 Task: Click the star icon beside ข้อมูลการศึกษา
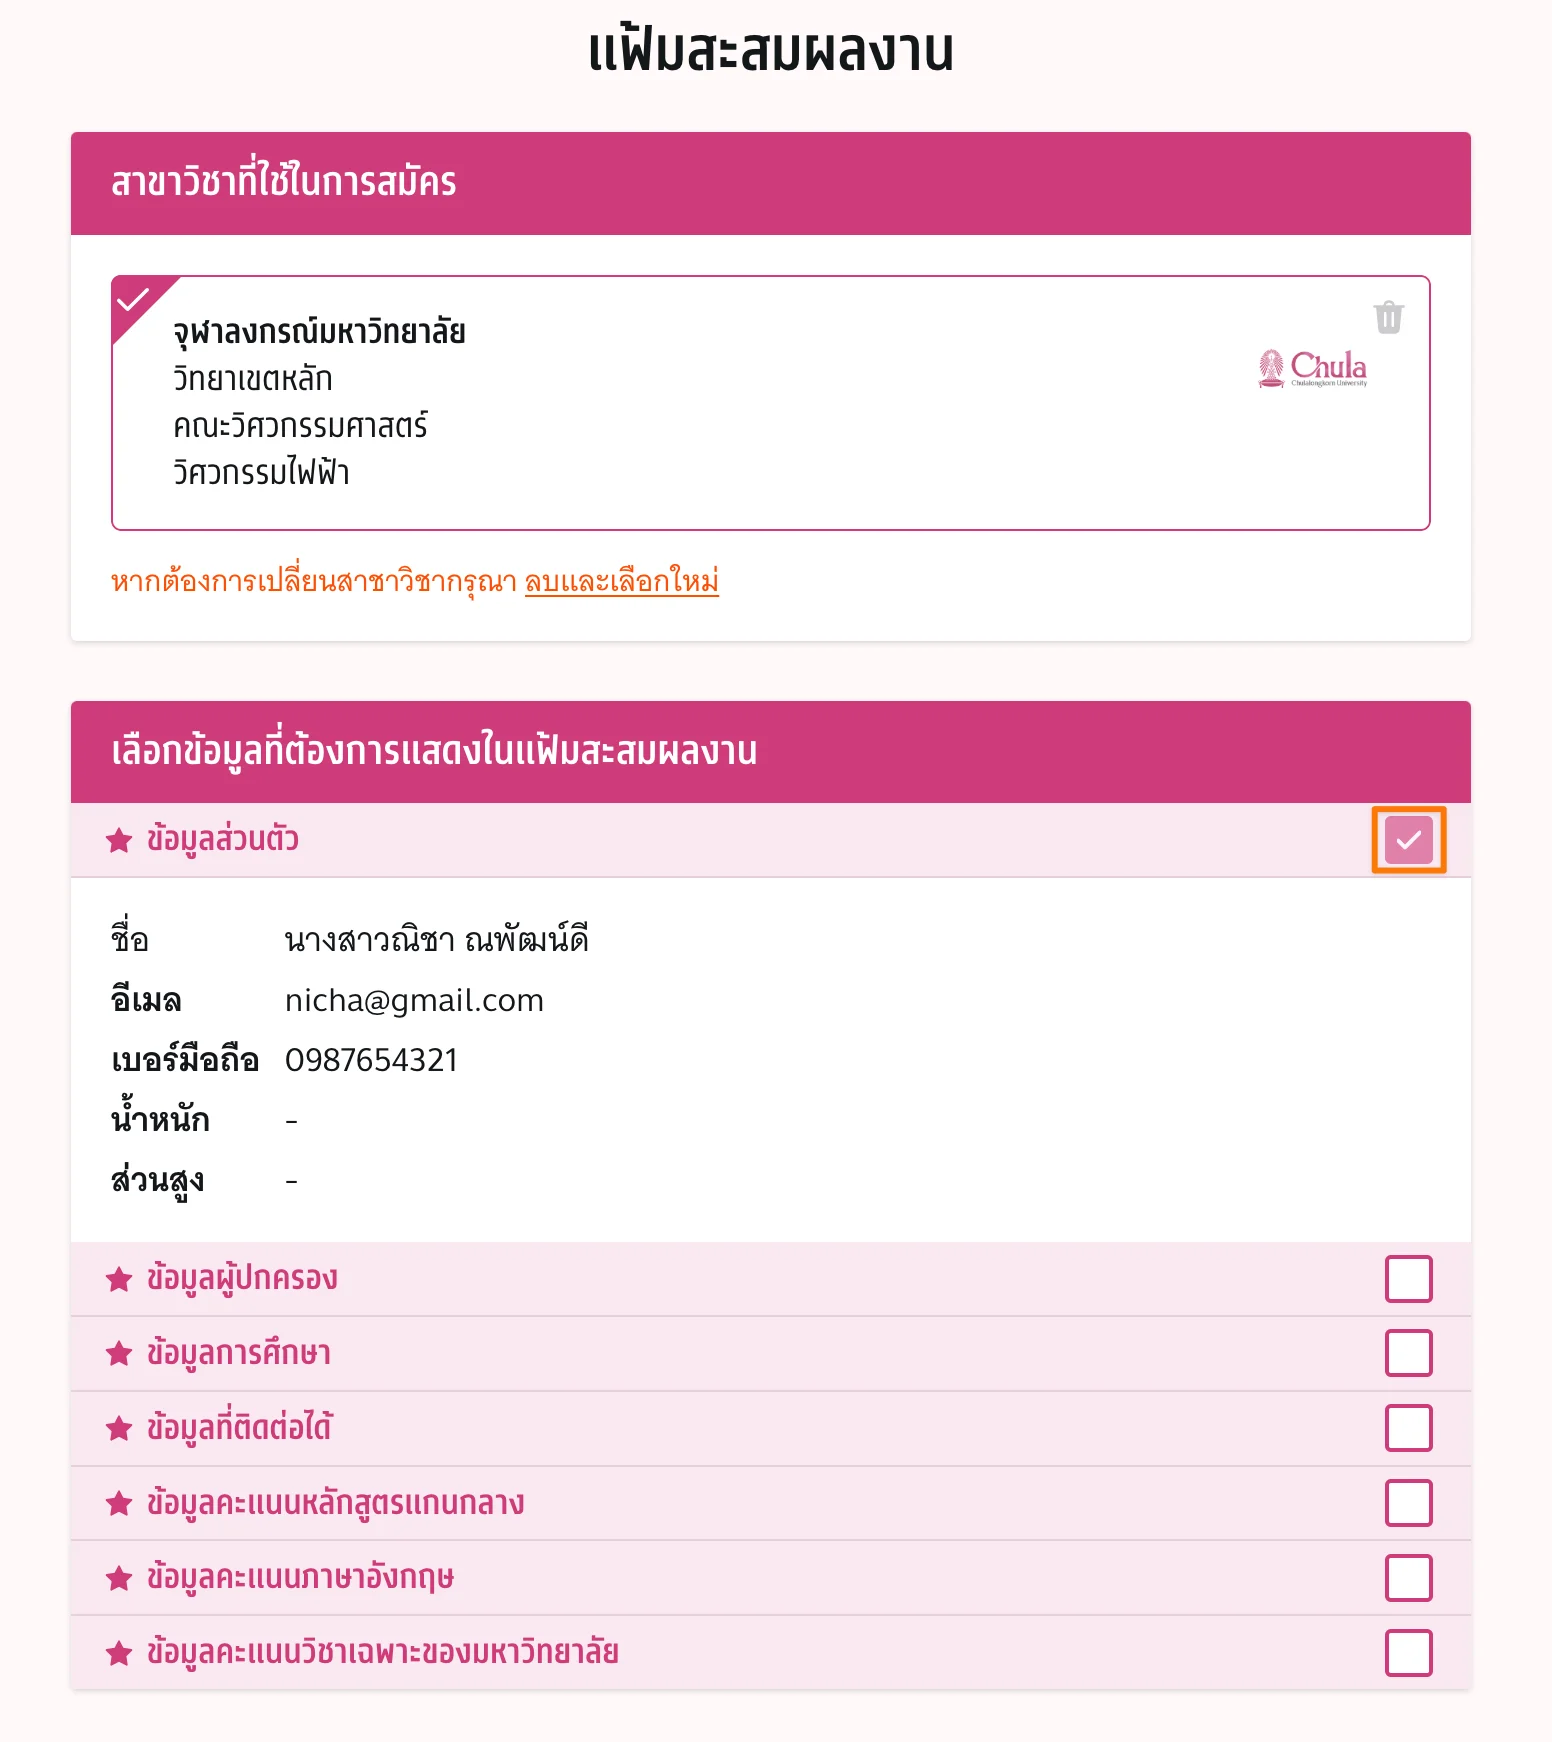click(119, 1354)
